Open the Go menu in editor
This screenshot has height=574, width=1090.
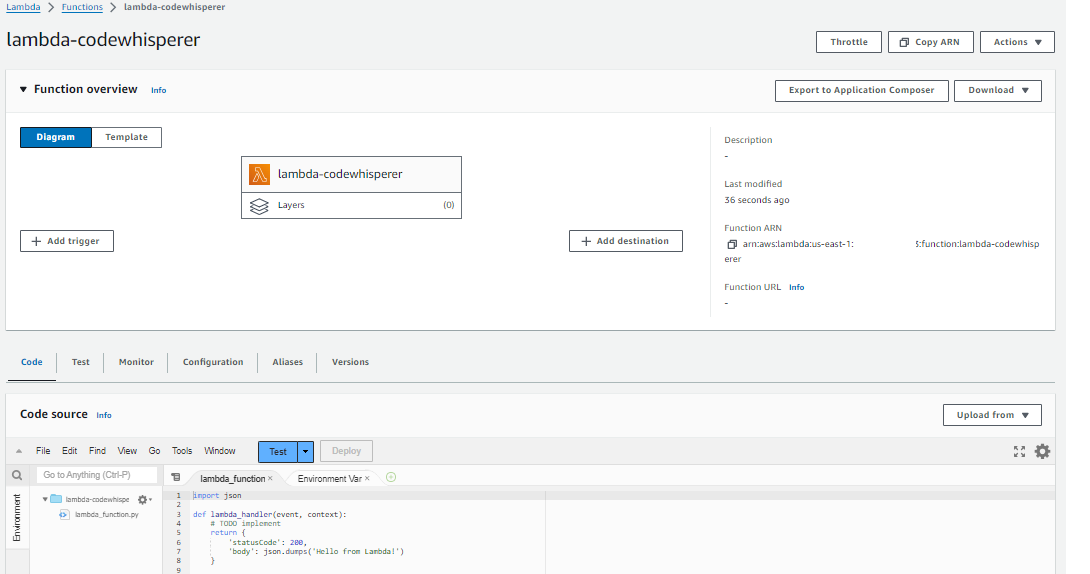[x=154, y=451]
